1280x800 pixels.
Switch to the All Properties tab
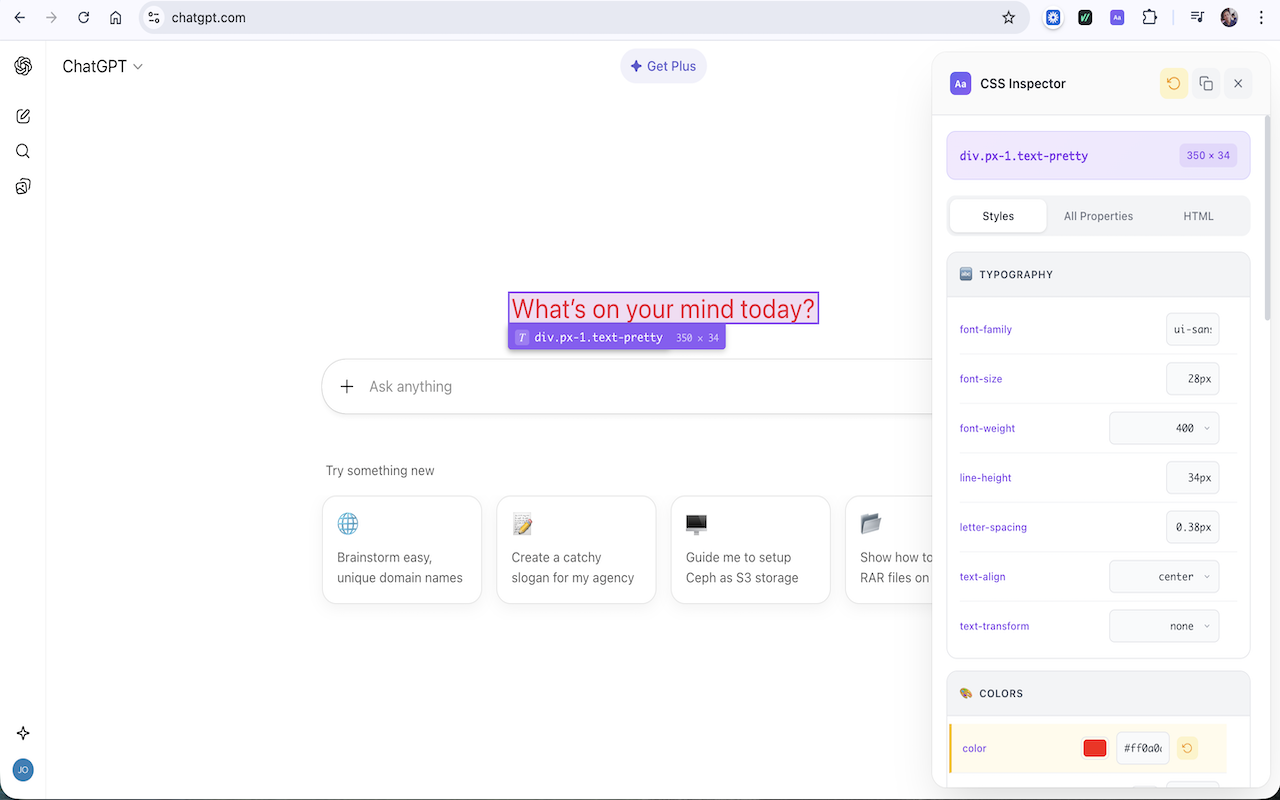pyautogui.click(x=1098, y=216)
